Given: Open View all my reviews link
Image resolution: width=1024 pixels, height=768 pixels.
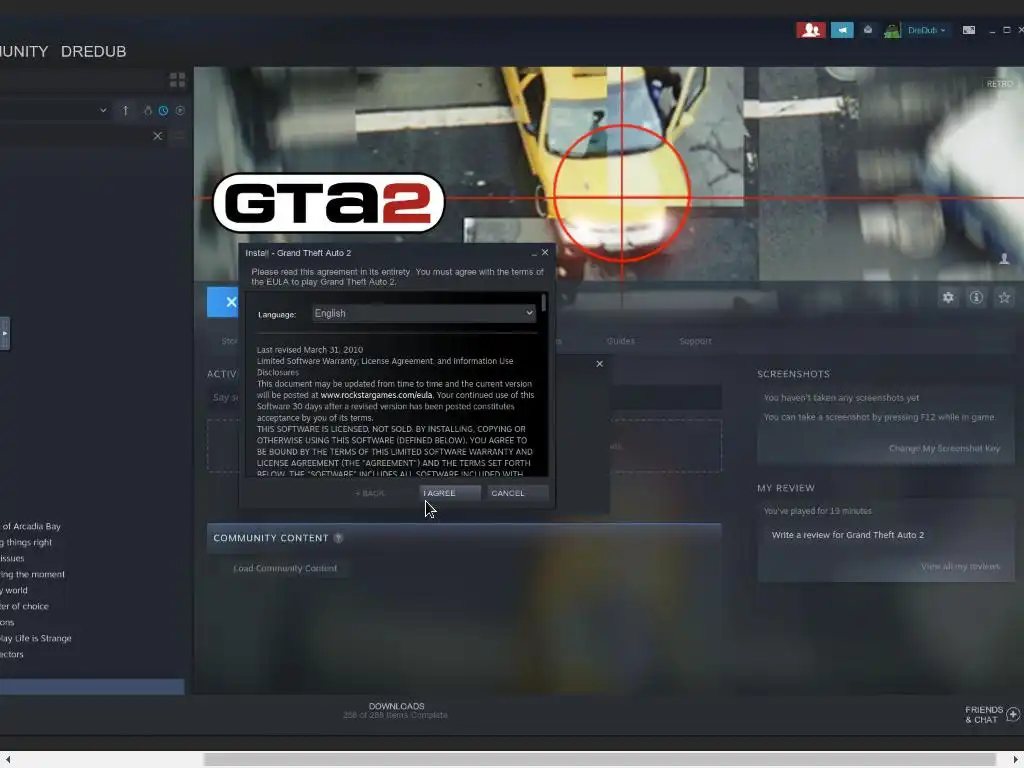Looking at the screenshot, I should [960, 566].
